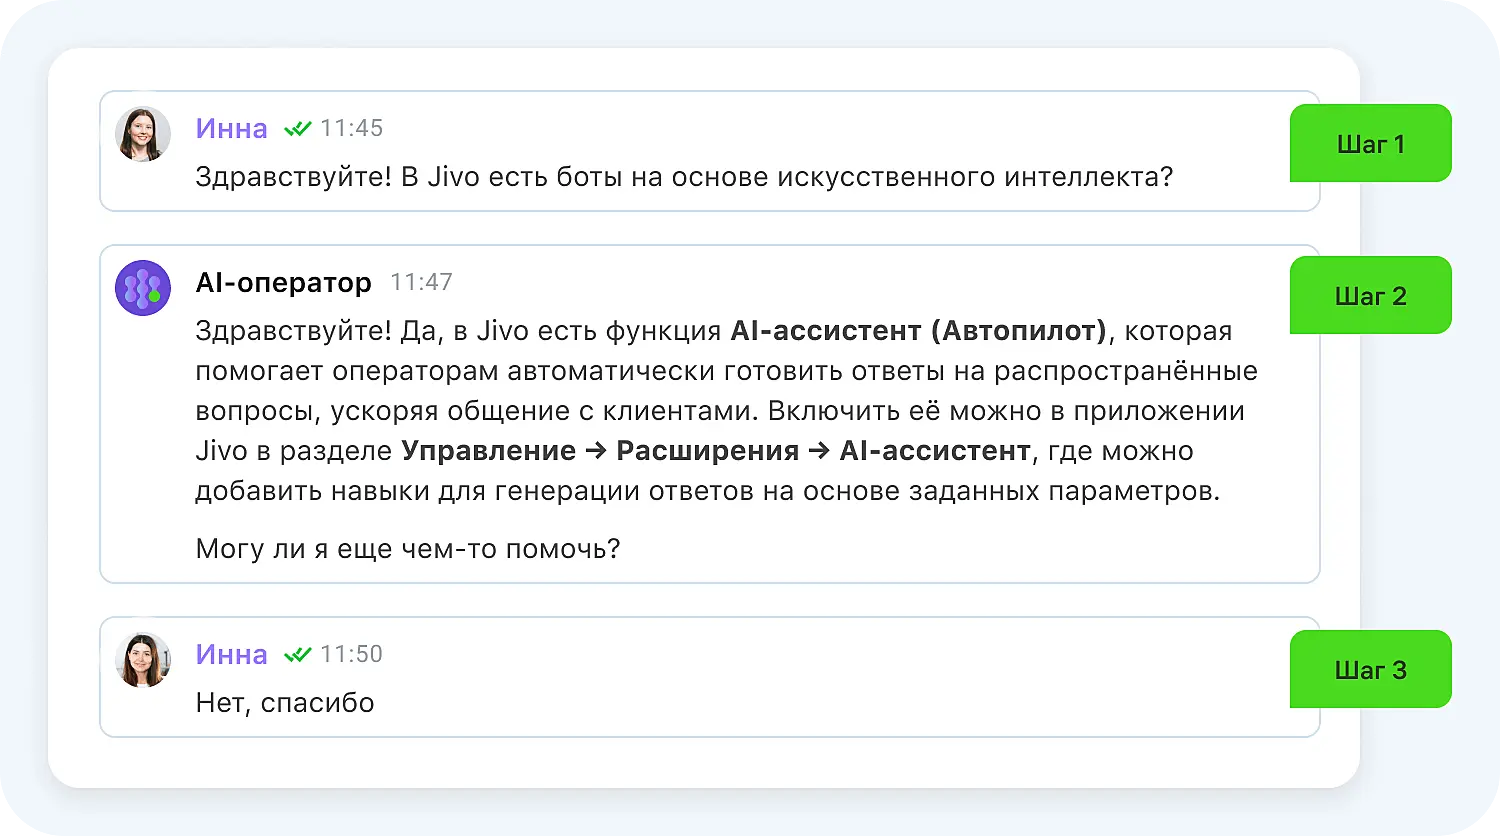Click the name Инна above "Нет, спасибо"
The image size is (1500, 836).
pos(231,654)
